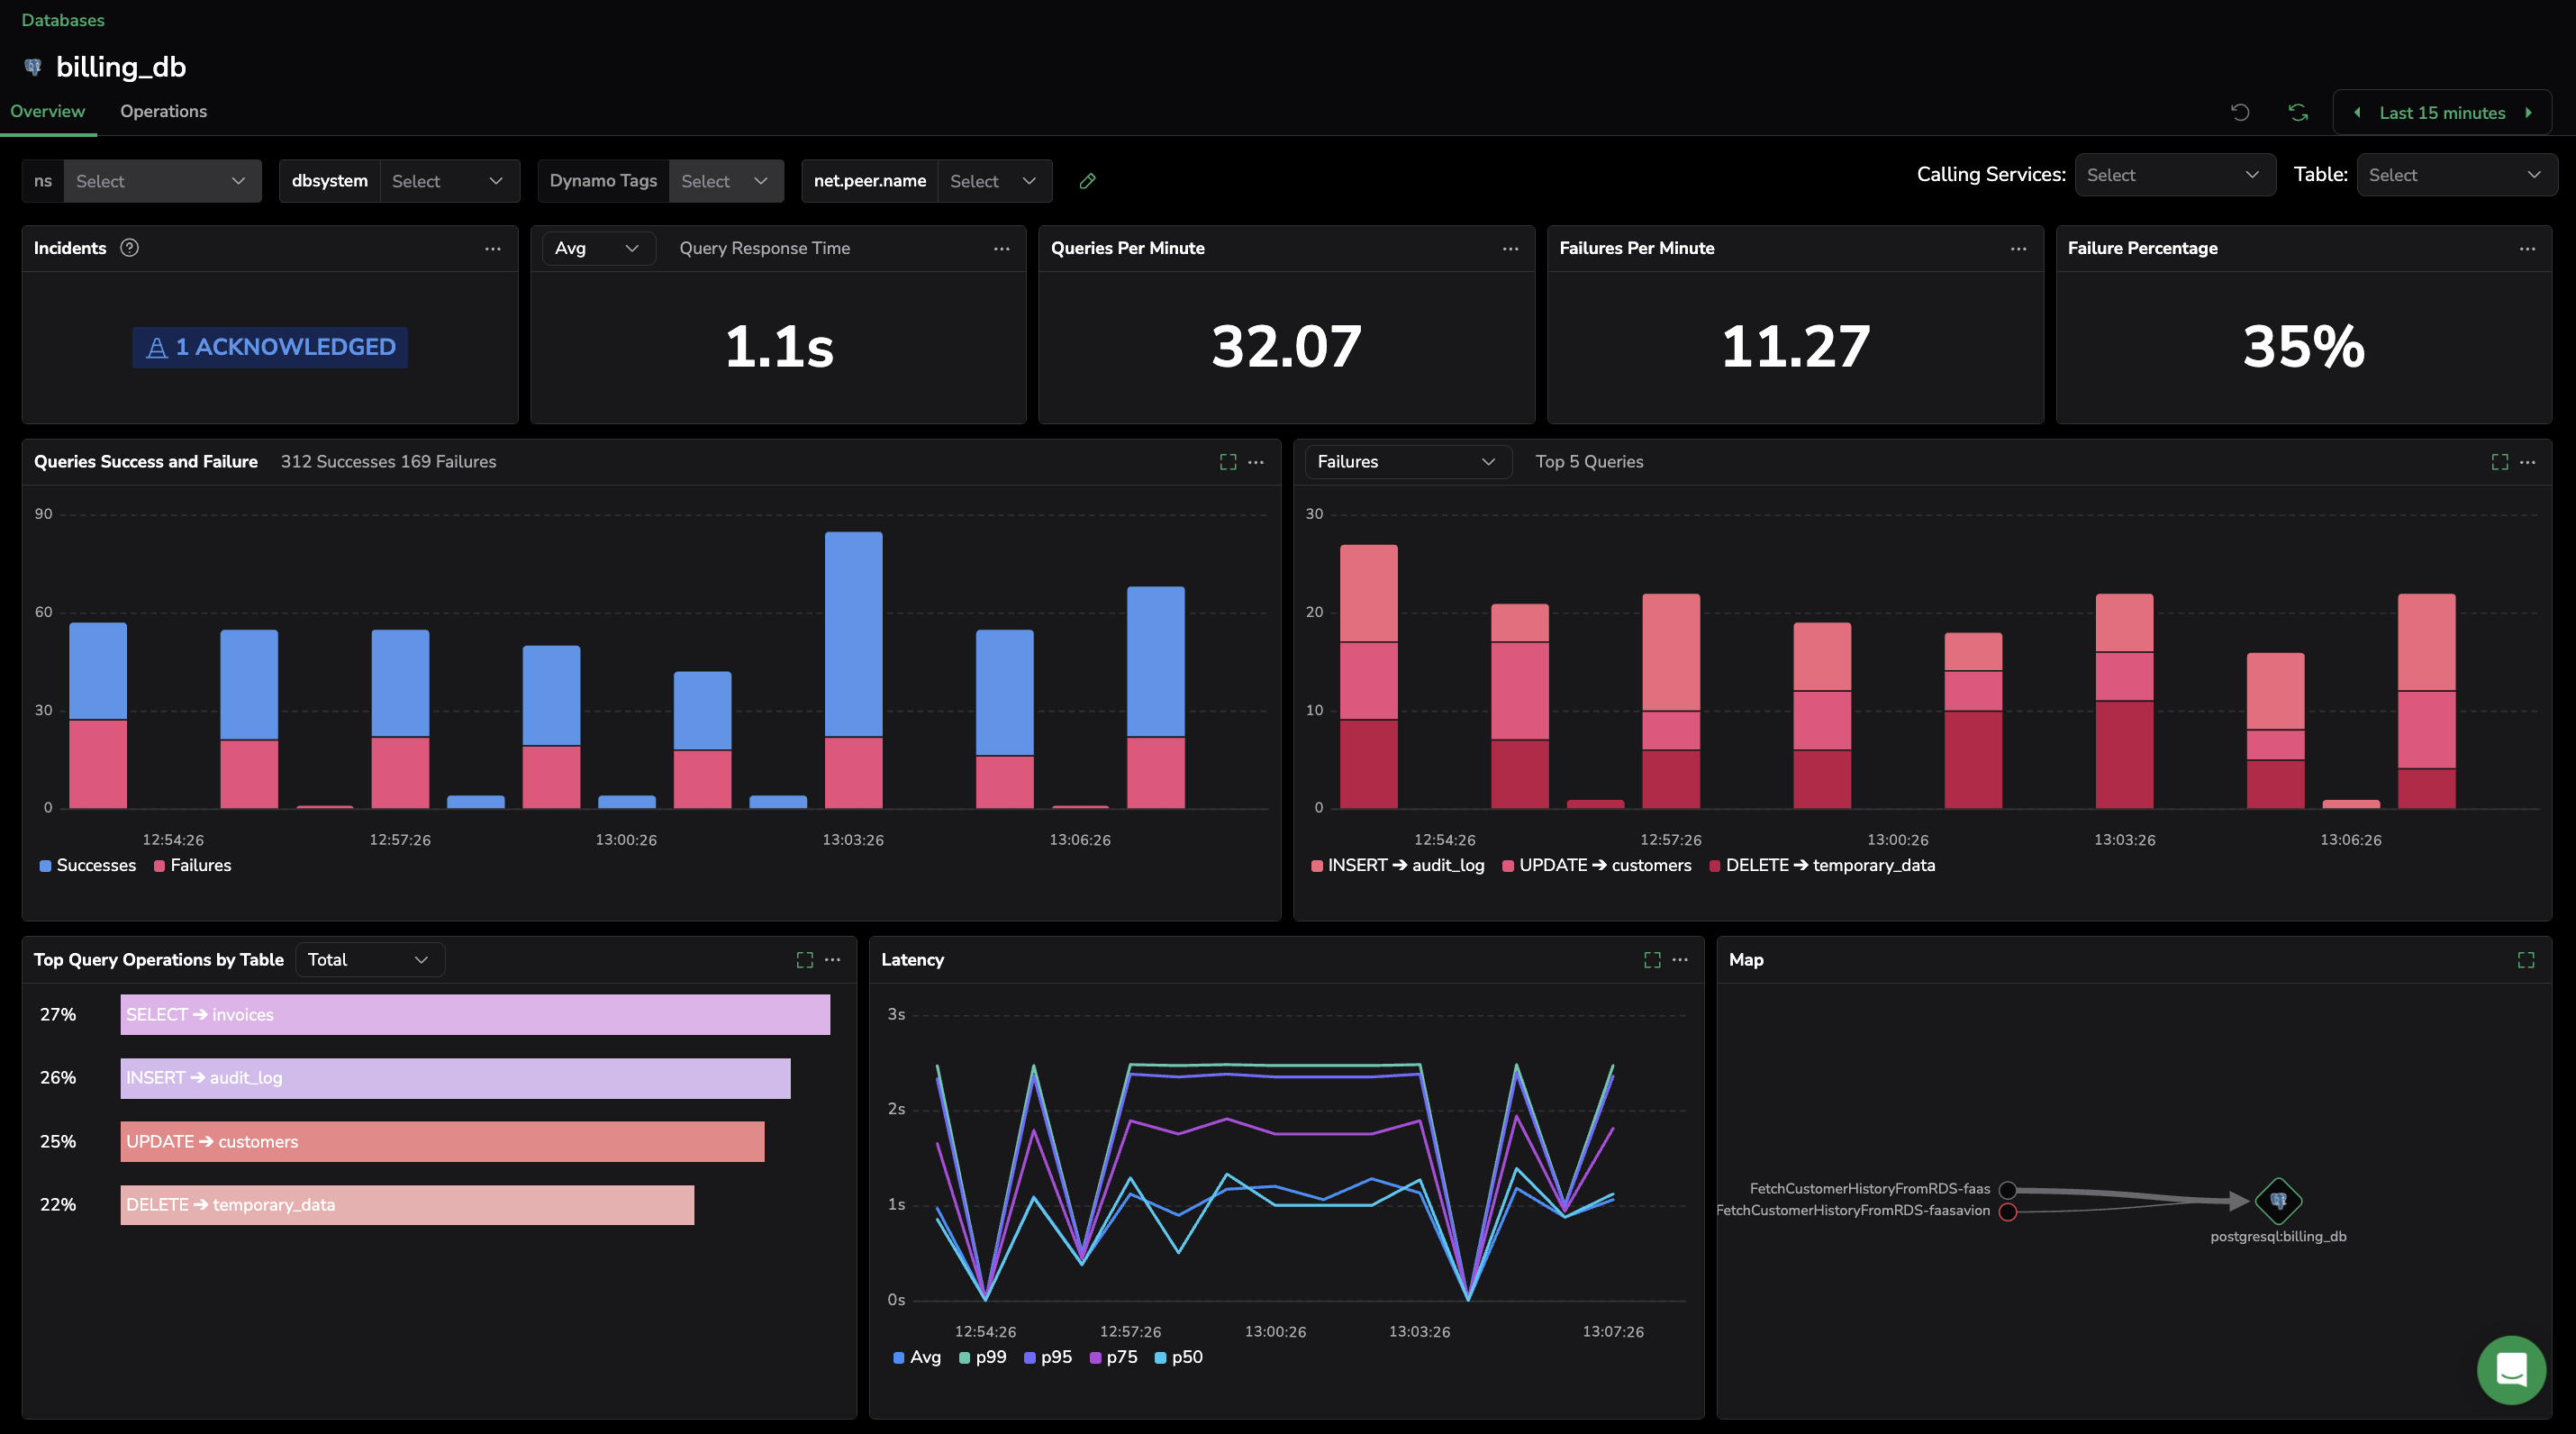Toggle p95 latency legend series
The width and height of the screenshot is (2576, 1434).
pyautogui.click(x=1048, y=1358)
